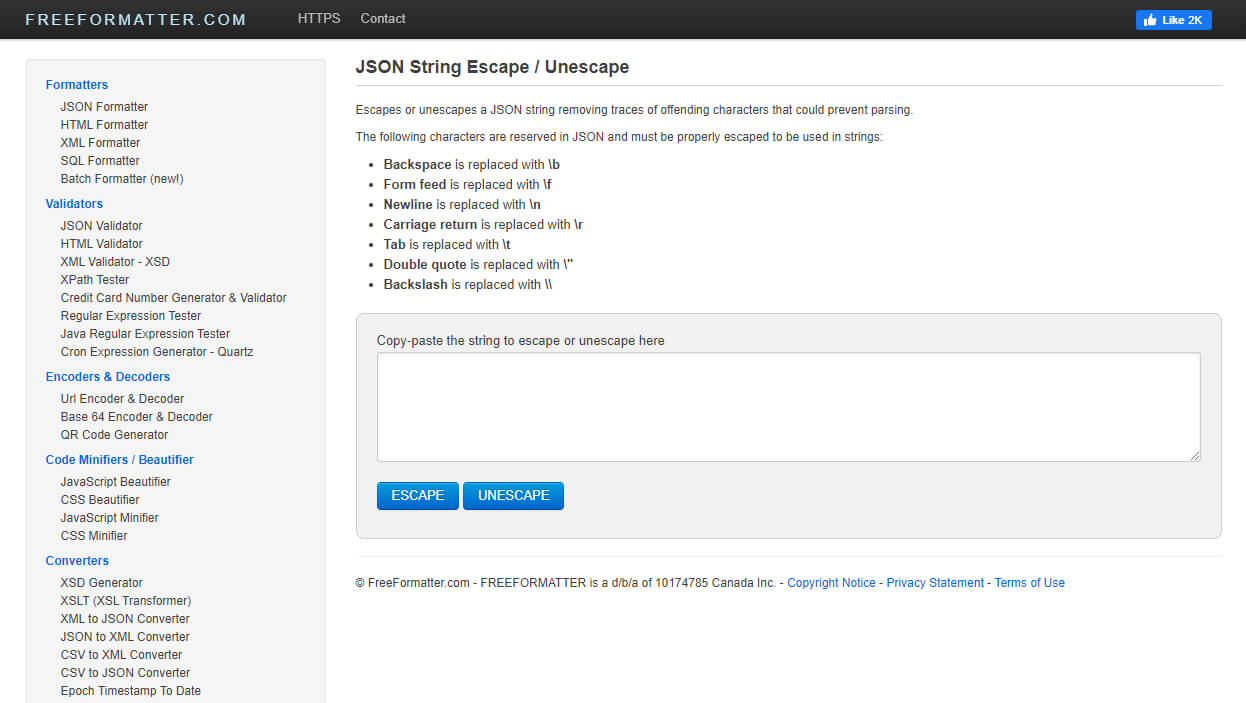Go to SQL Formatter
This screenshot has width=1246, height=703.
100,161
